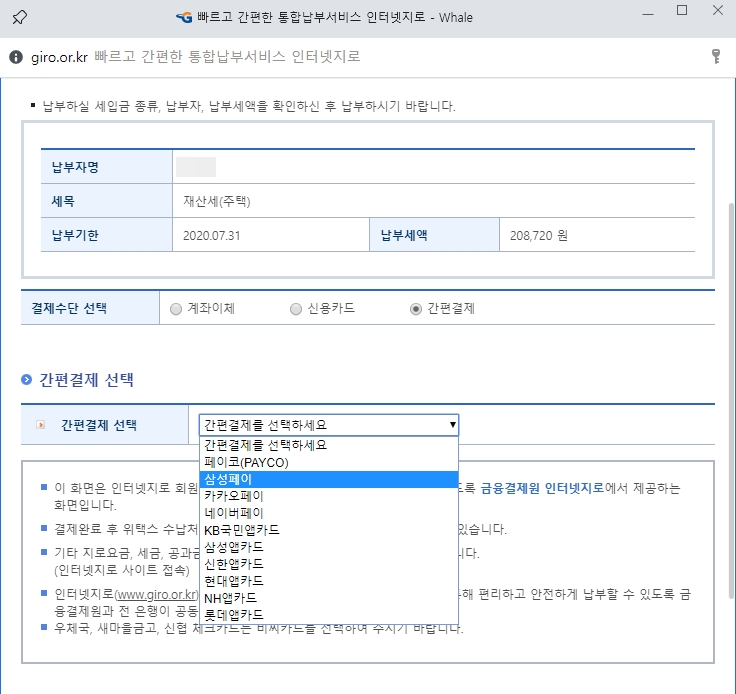The width and height of the screenshot is (736, 694).
Task: Click the 재산세(주택) value cell
Action: (x=433, y=201)
